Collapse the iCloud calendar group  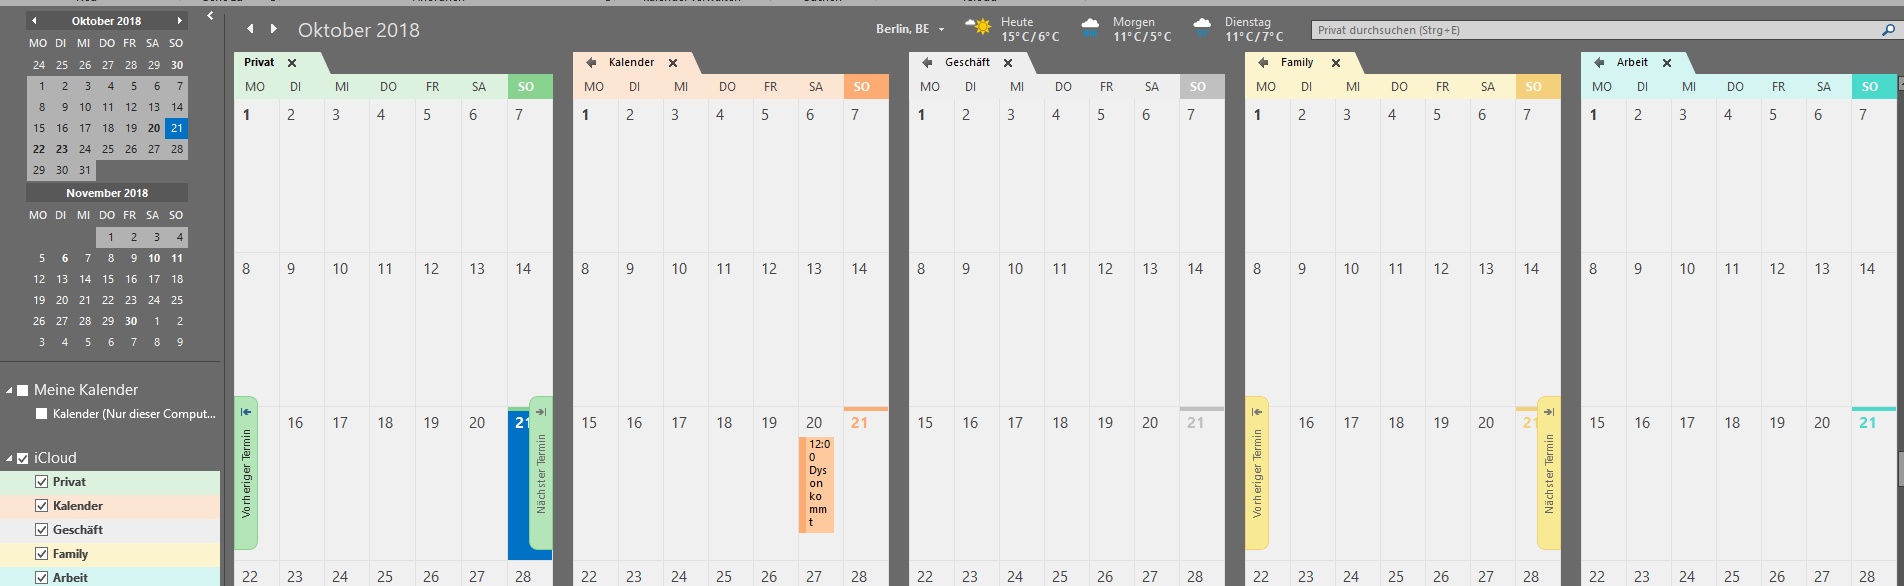10,458
